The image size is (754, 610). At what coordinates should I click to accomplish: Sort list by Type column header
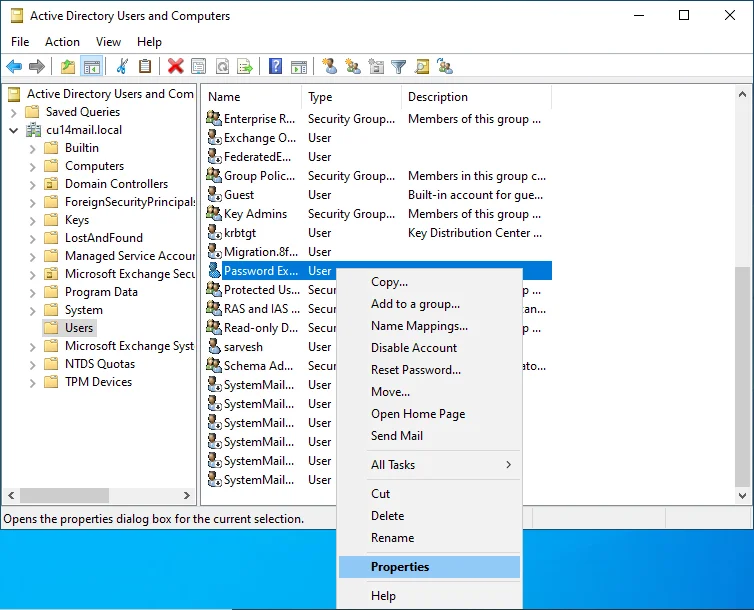click(352, 97)
